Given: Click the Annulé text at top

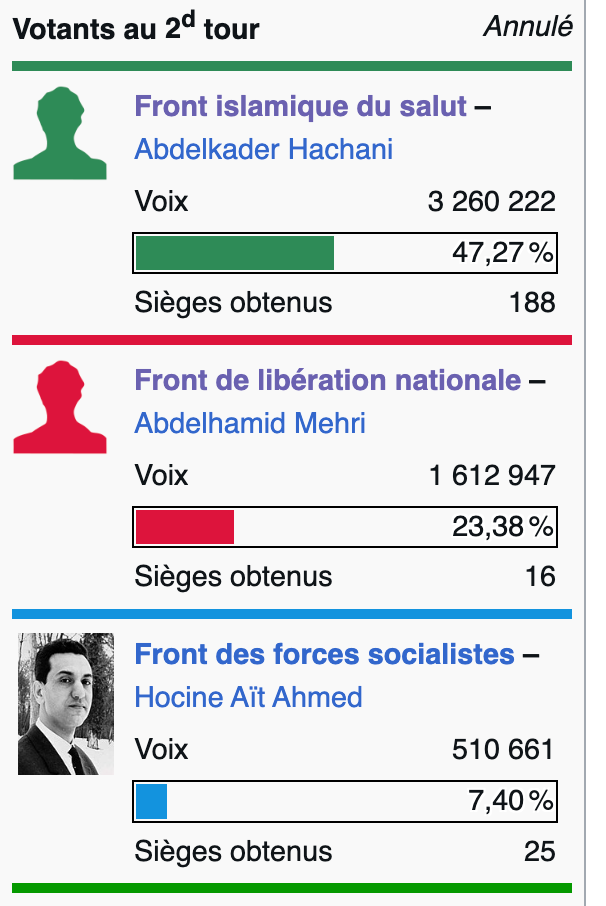Looking at the screenshot, I should (528, 27).
